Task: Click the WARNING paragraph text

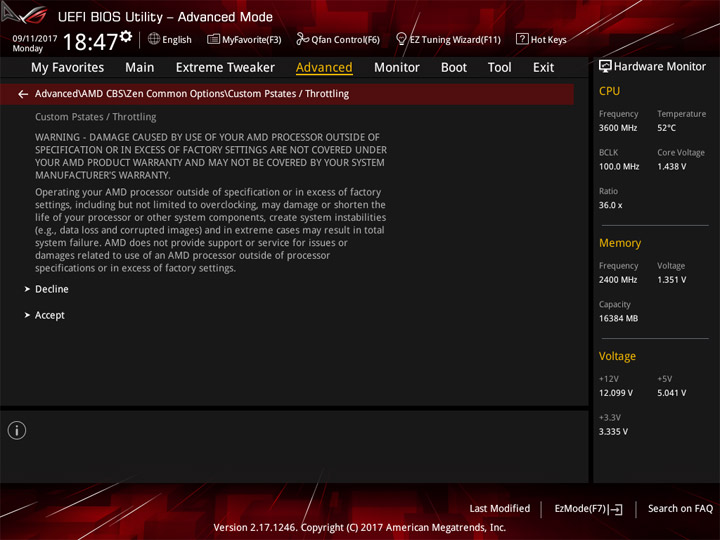Action: click(x=211, y=156)
